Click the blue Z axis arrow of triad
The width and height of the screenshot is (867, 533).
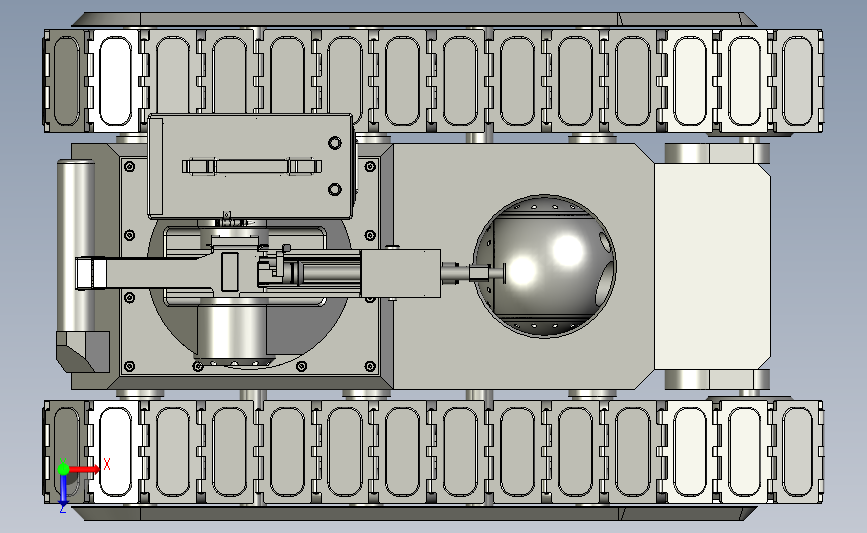63,490
